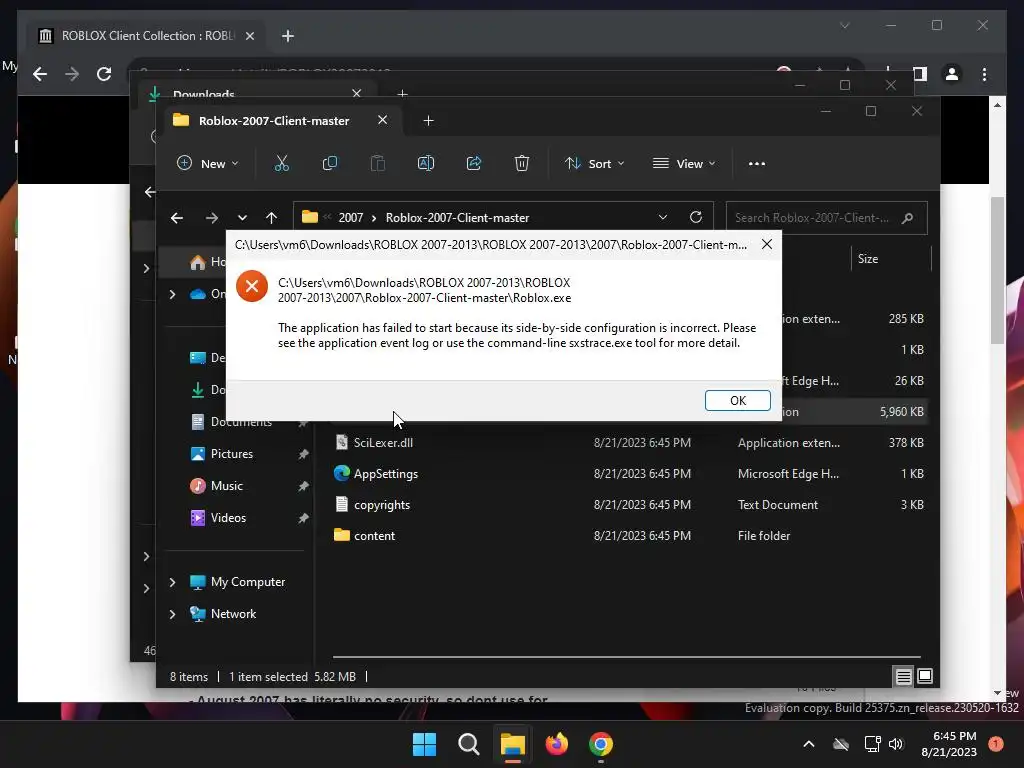This screenshot has height=768, width=1024.
Task: Go up one folder level
Action: [x=271, y=217]
